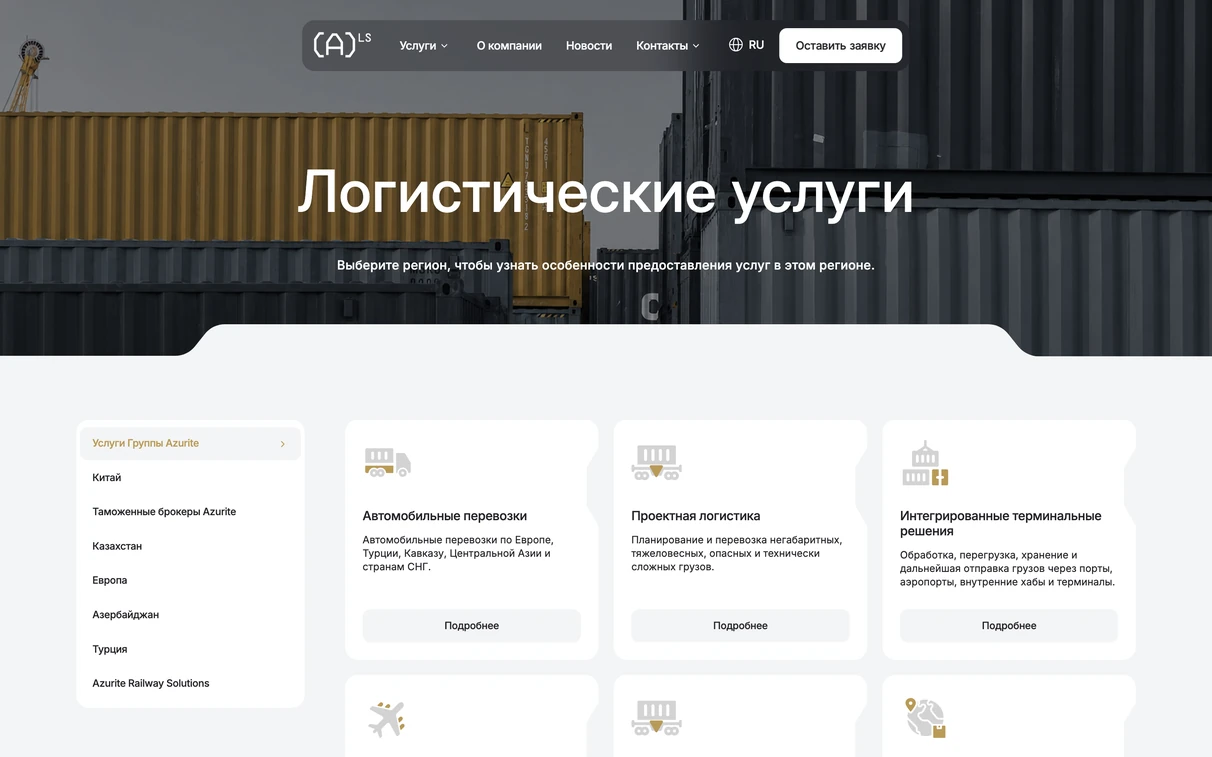The image size is (1212, 757).
Task: Open the О компании page
Action: (509, 46)
